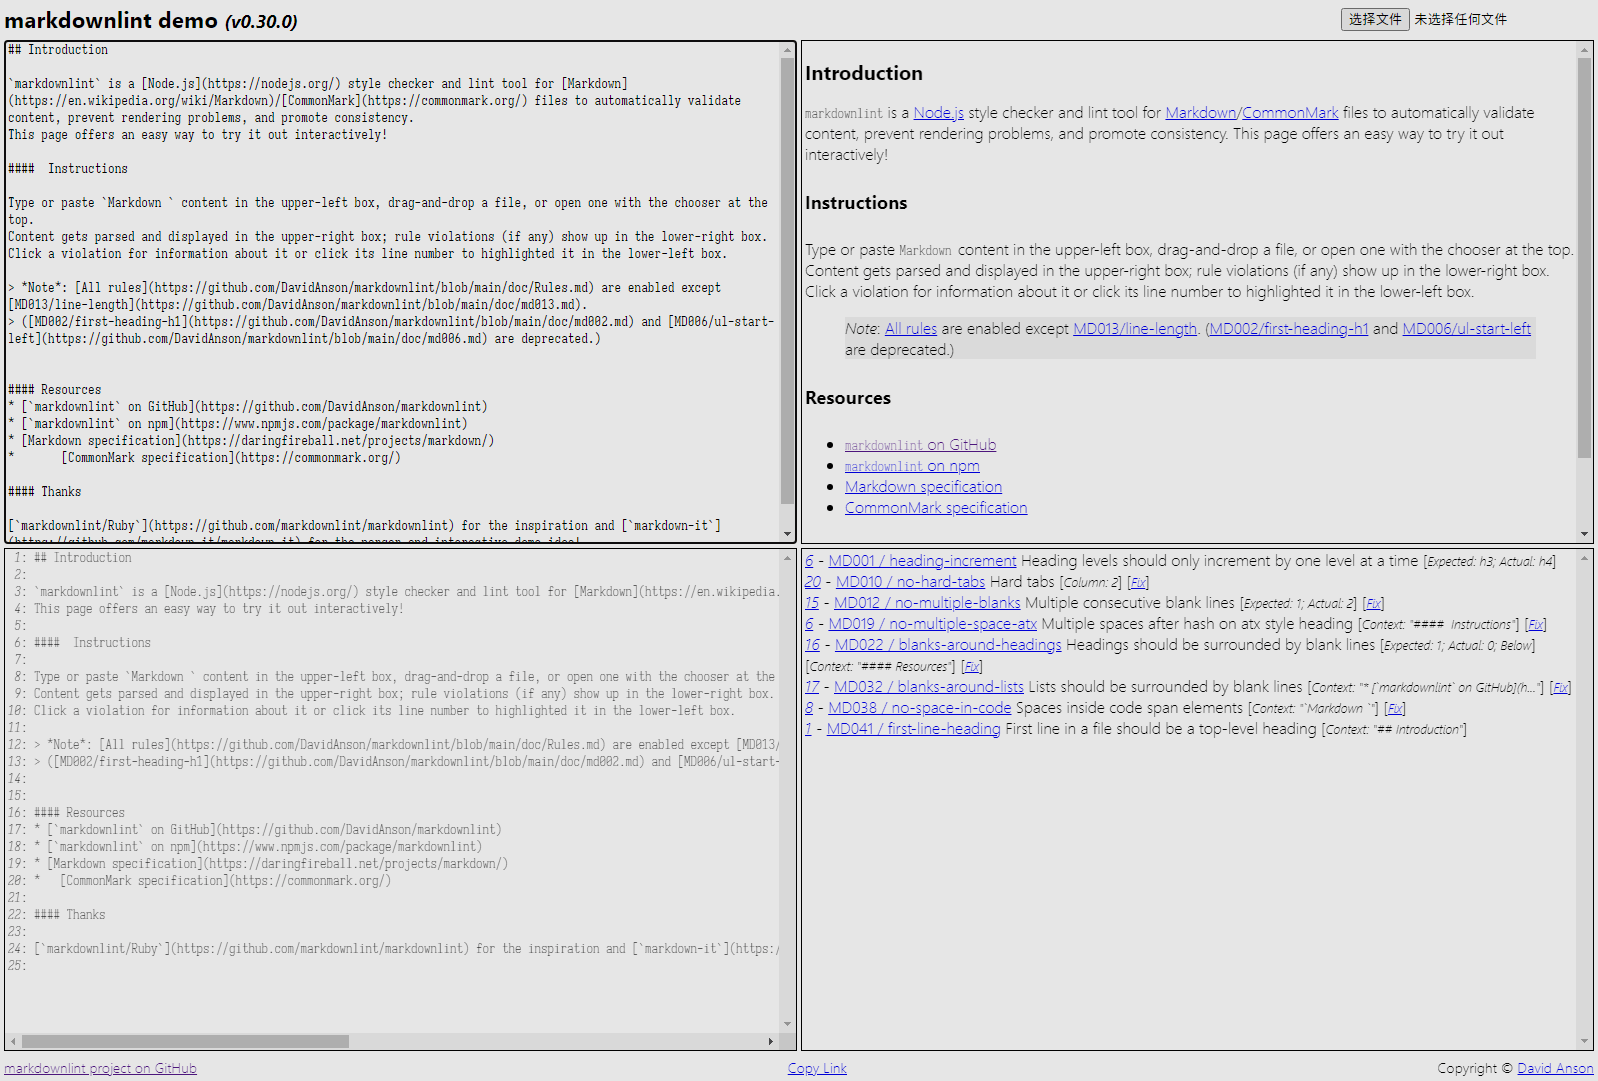Open MD022 / blanks-around-headings rule link

[x=948, y=645]
